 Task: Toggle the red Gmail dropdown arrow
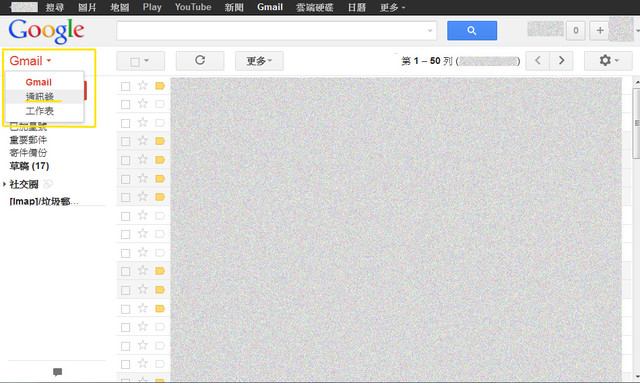[x=49, y=60]
